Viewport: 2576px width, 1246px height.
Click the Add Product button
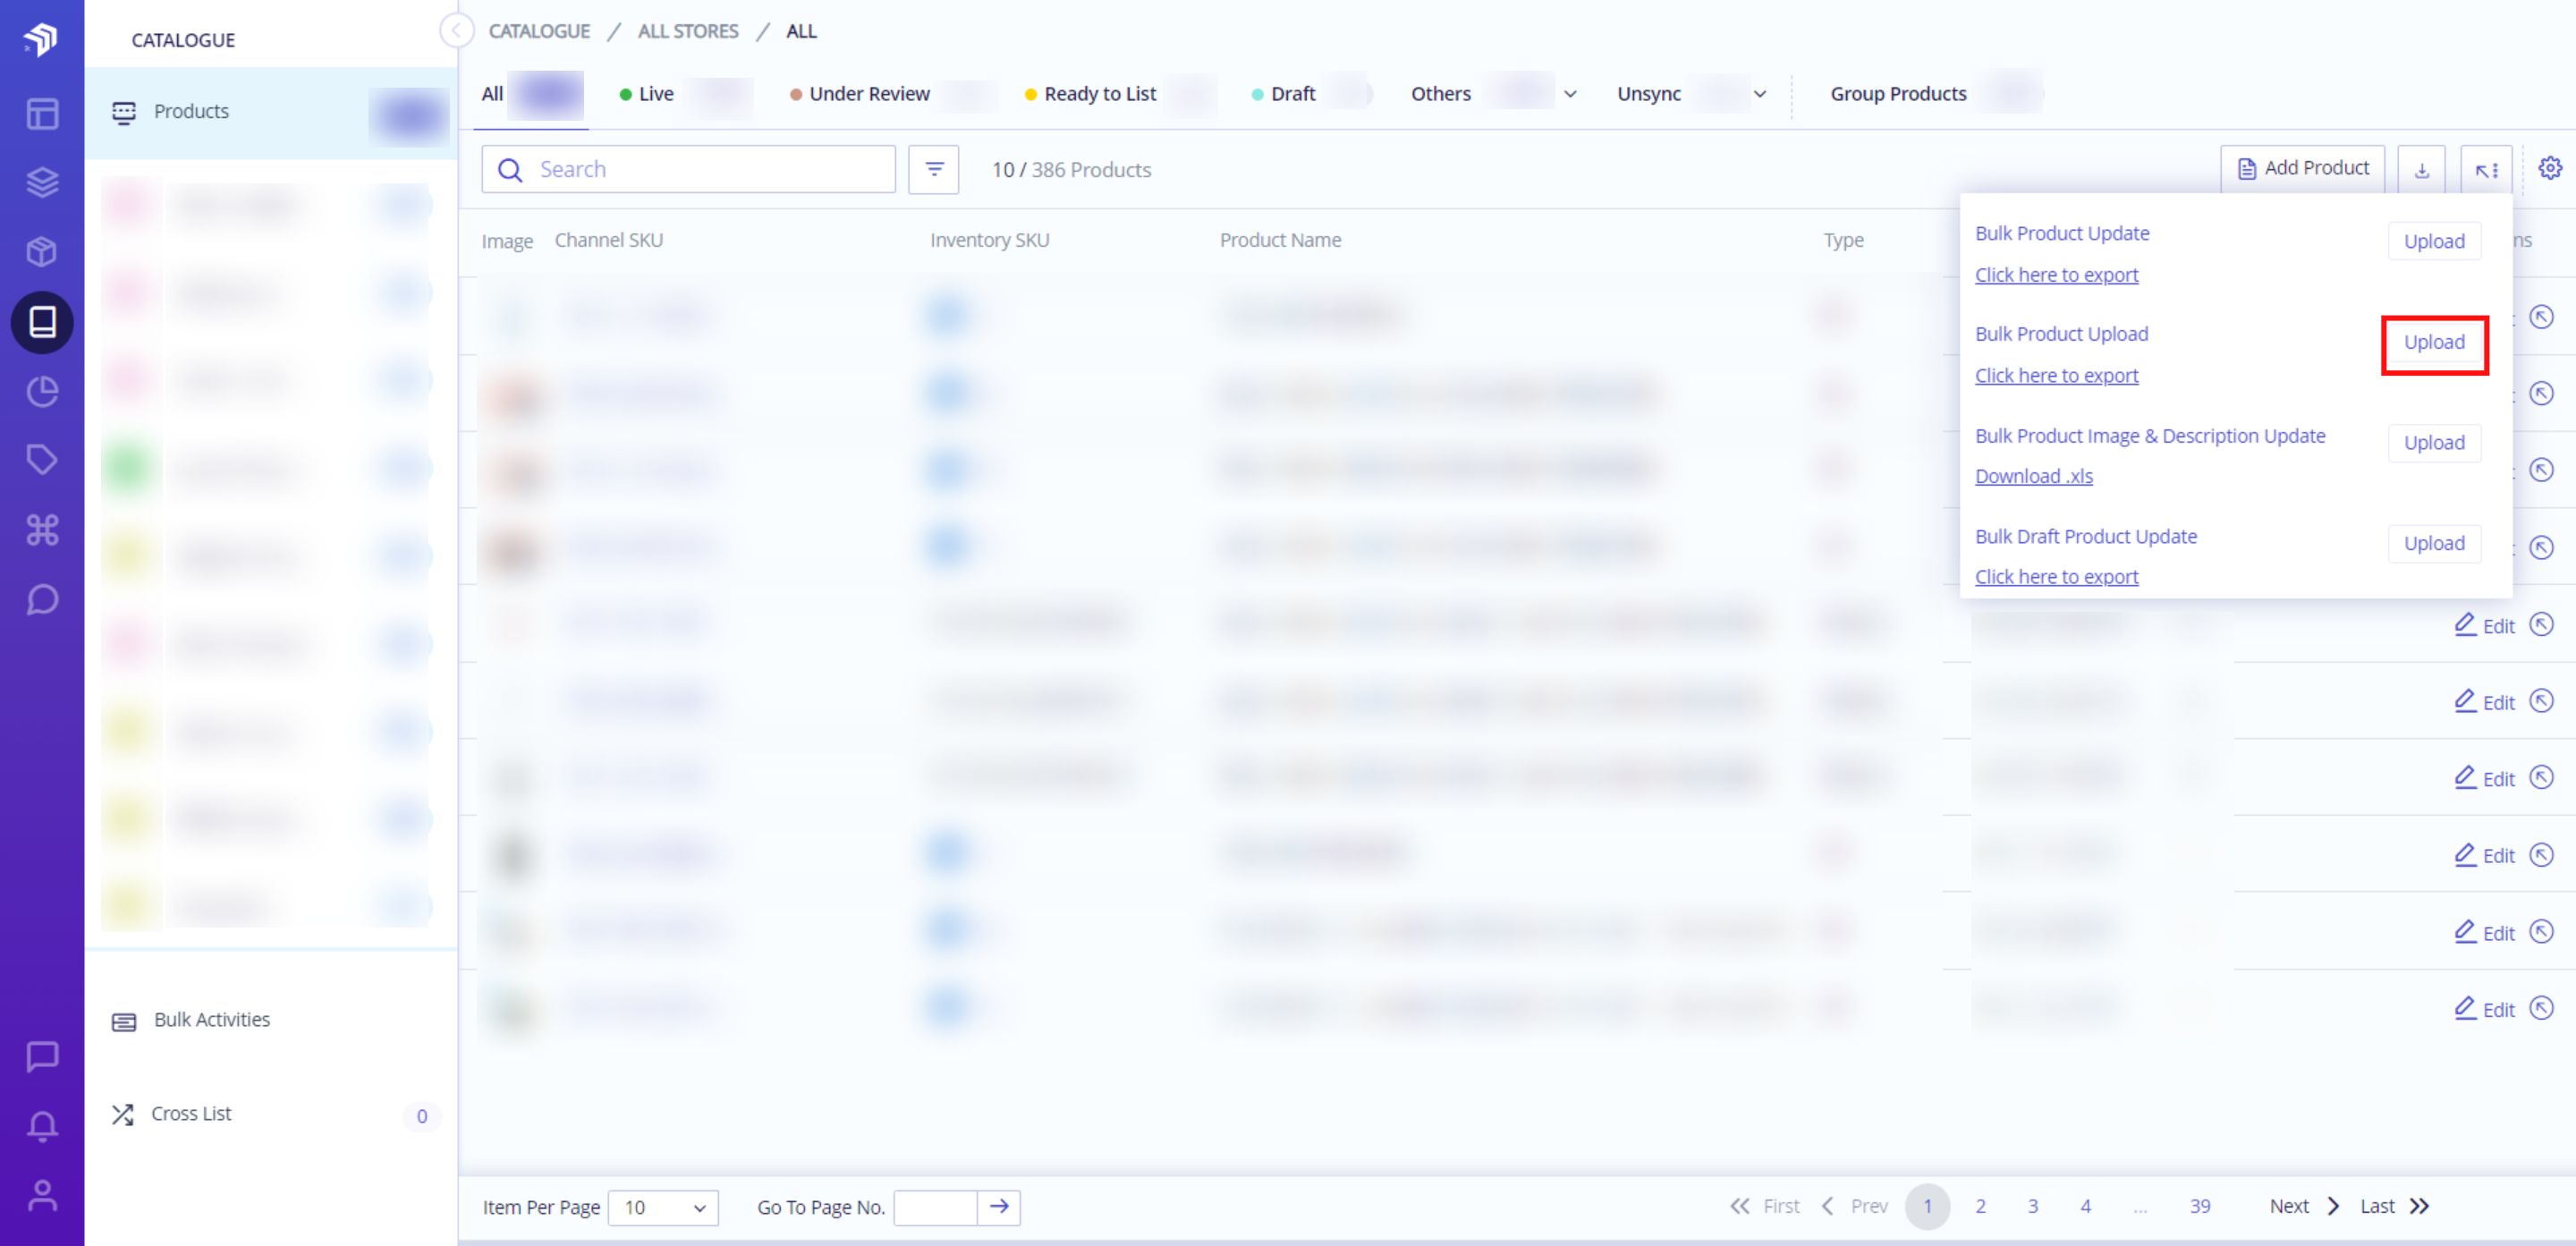[2303, 168]
